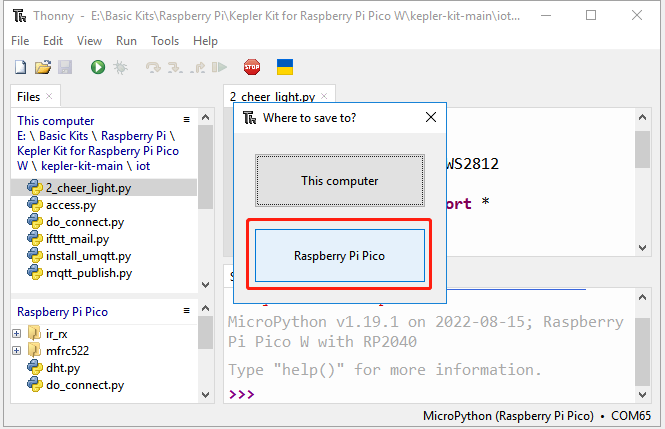Open Basic Kits path segment link
This screenshot has height=429, width=665.
click(x=64, y=136)
